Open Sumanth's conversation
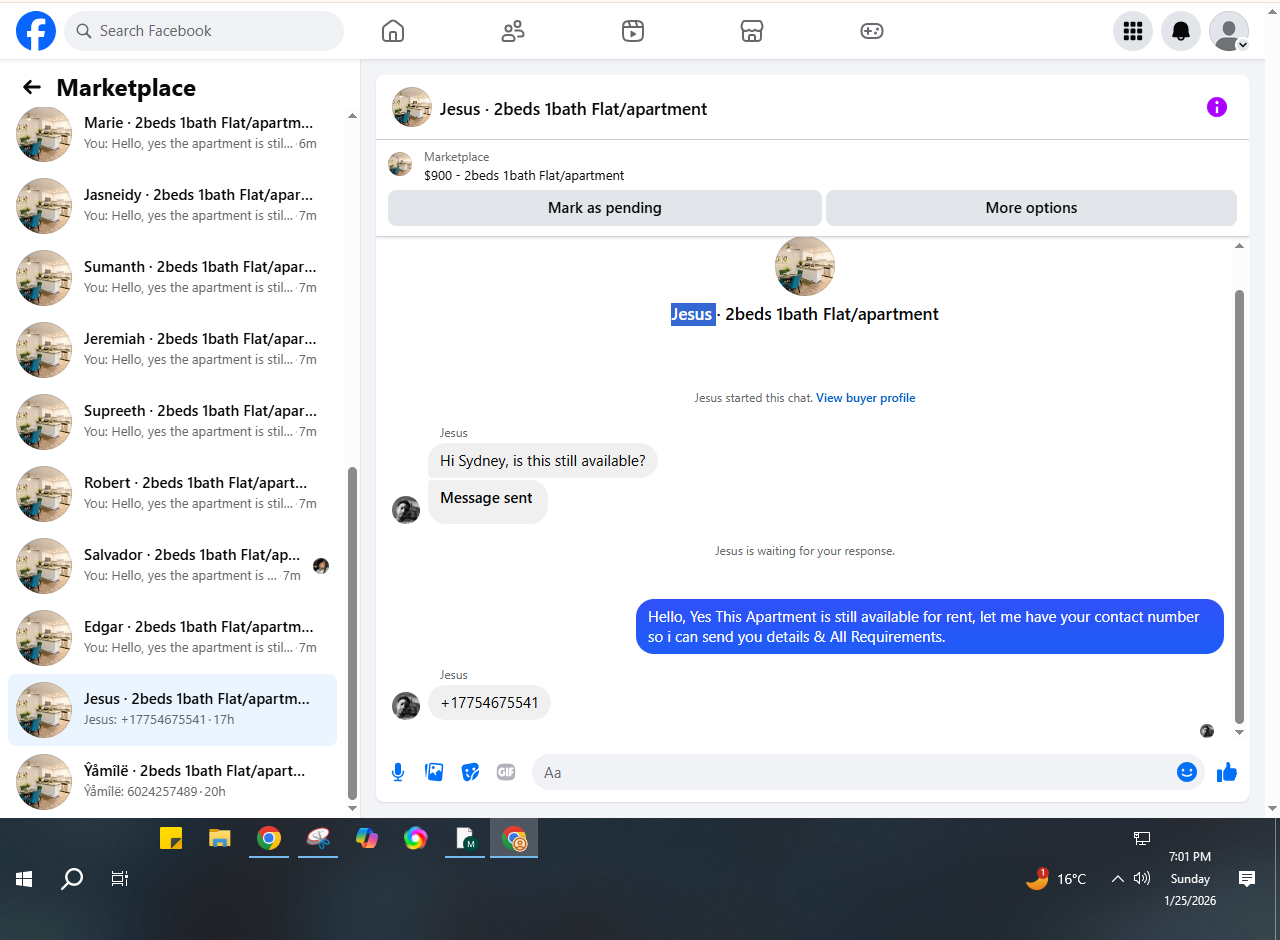This screenshot has width=1280, height=940. (172, 278)
